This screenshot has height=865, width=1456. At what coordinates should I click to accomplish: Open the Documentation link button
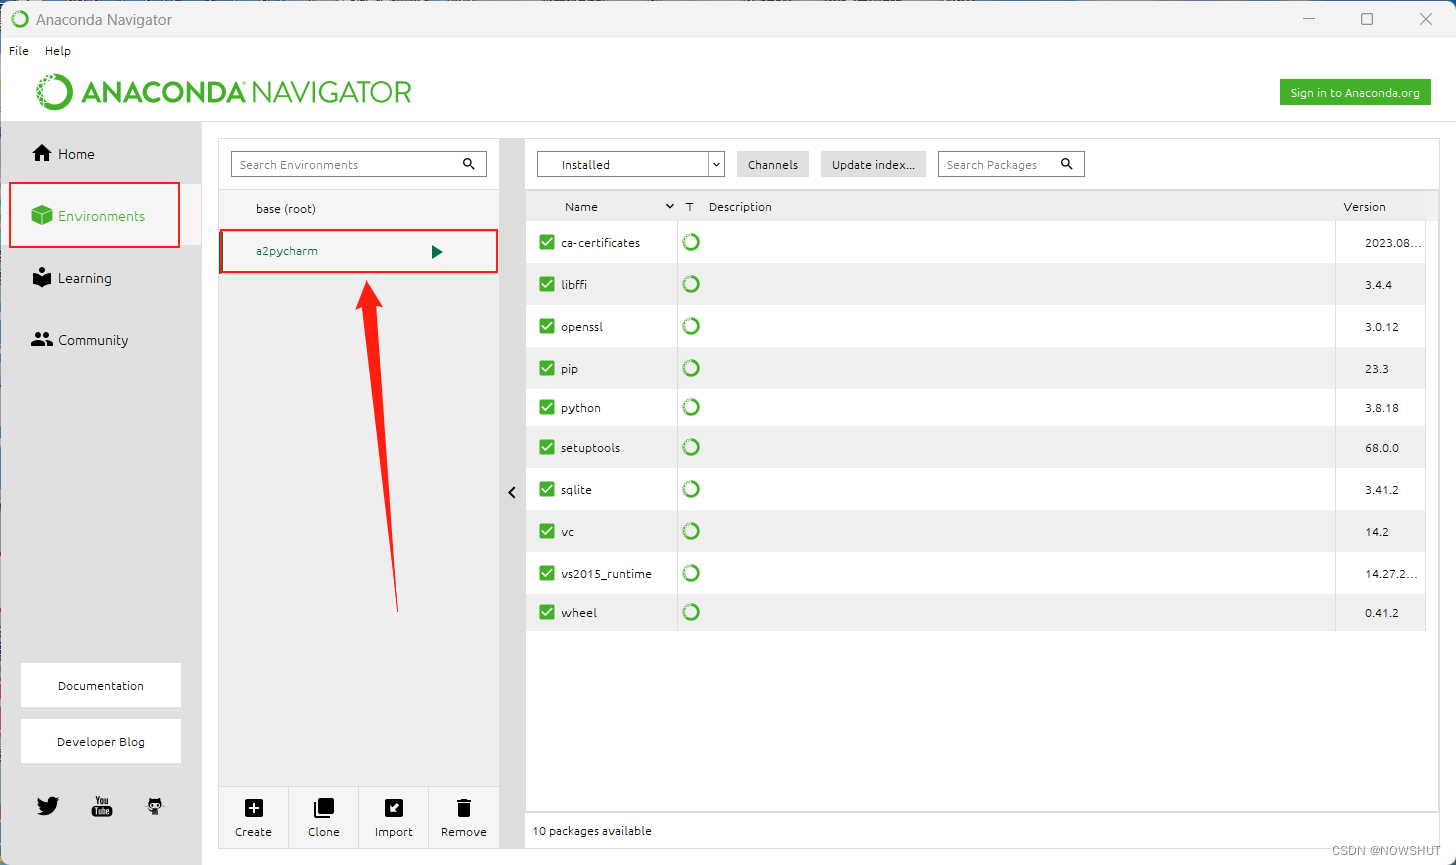click(x=101, y=685)
